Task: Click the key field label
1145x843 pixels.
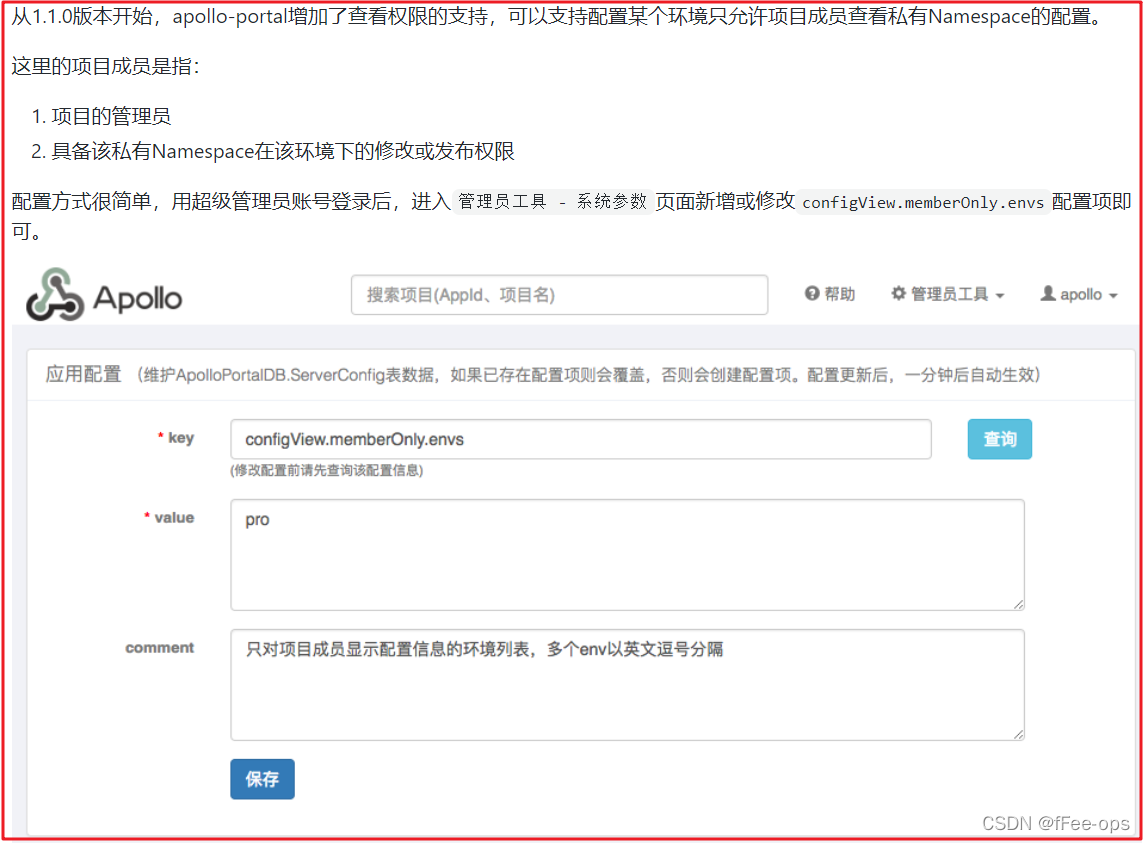Action: (x=181, y=438)
